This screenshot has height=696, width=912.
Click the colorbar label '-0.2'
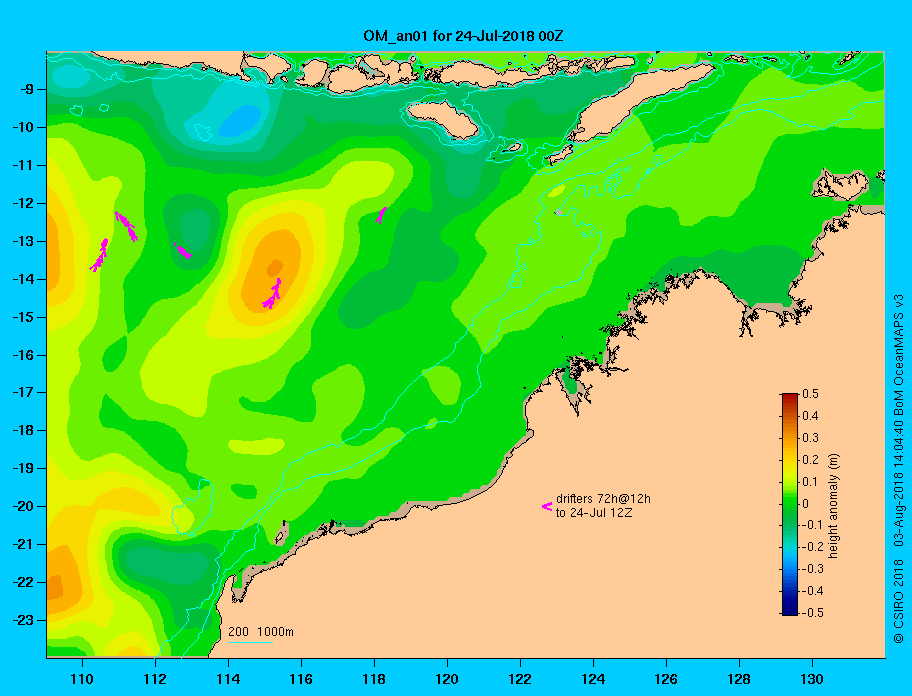(812, 547)
